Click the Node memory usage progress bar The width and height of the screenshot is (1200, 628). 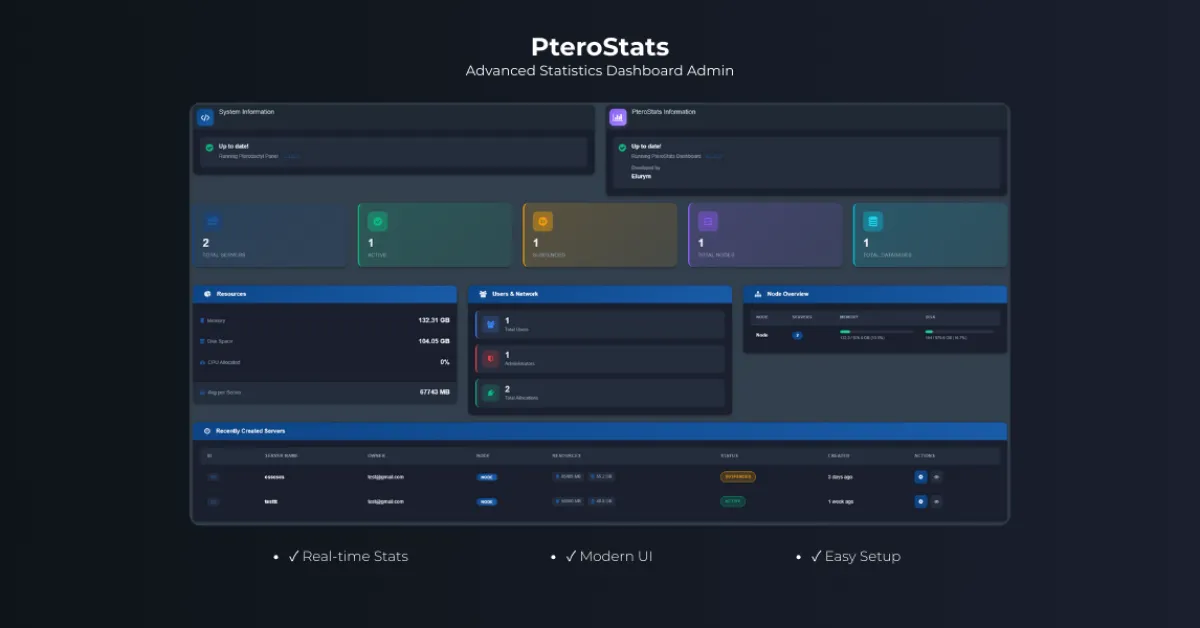tap(876, 331)
